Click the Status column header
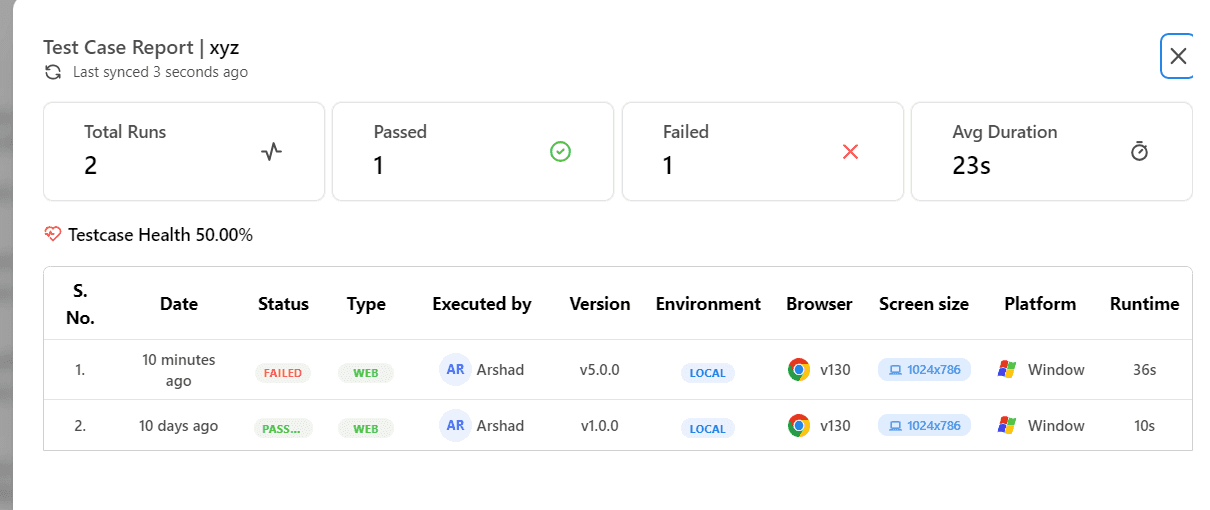The image size is (1210, 510). [x=283, y=304]
